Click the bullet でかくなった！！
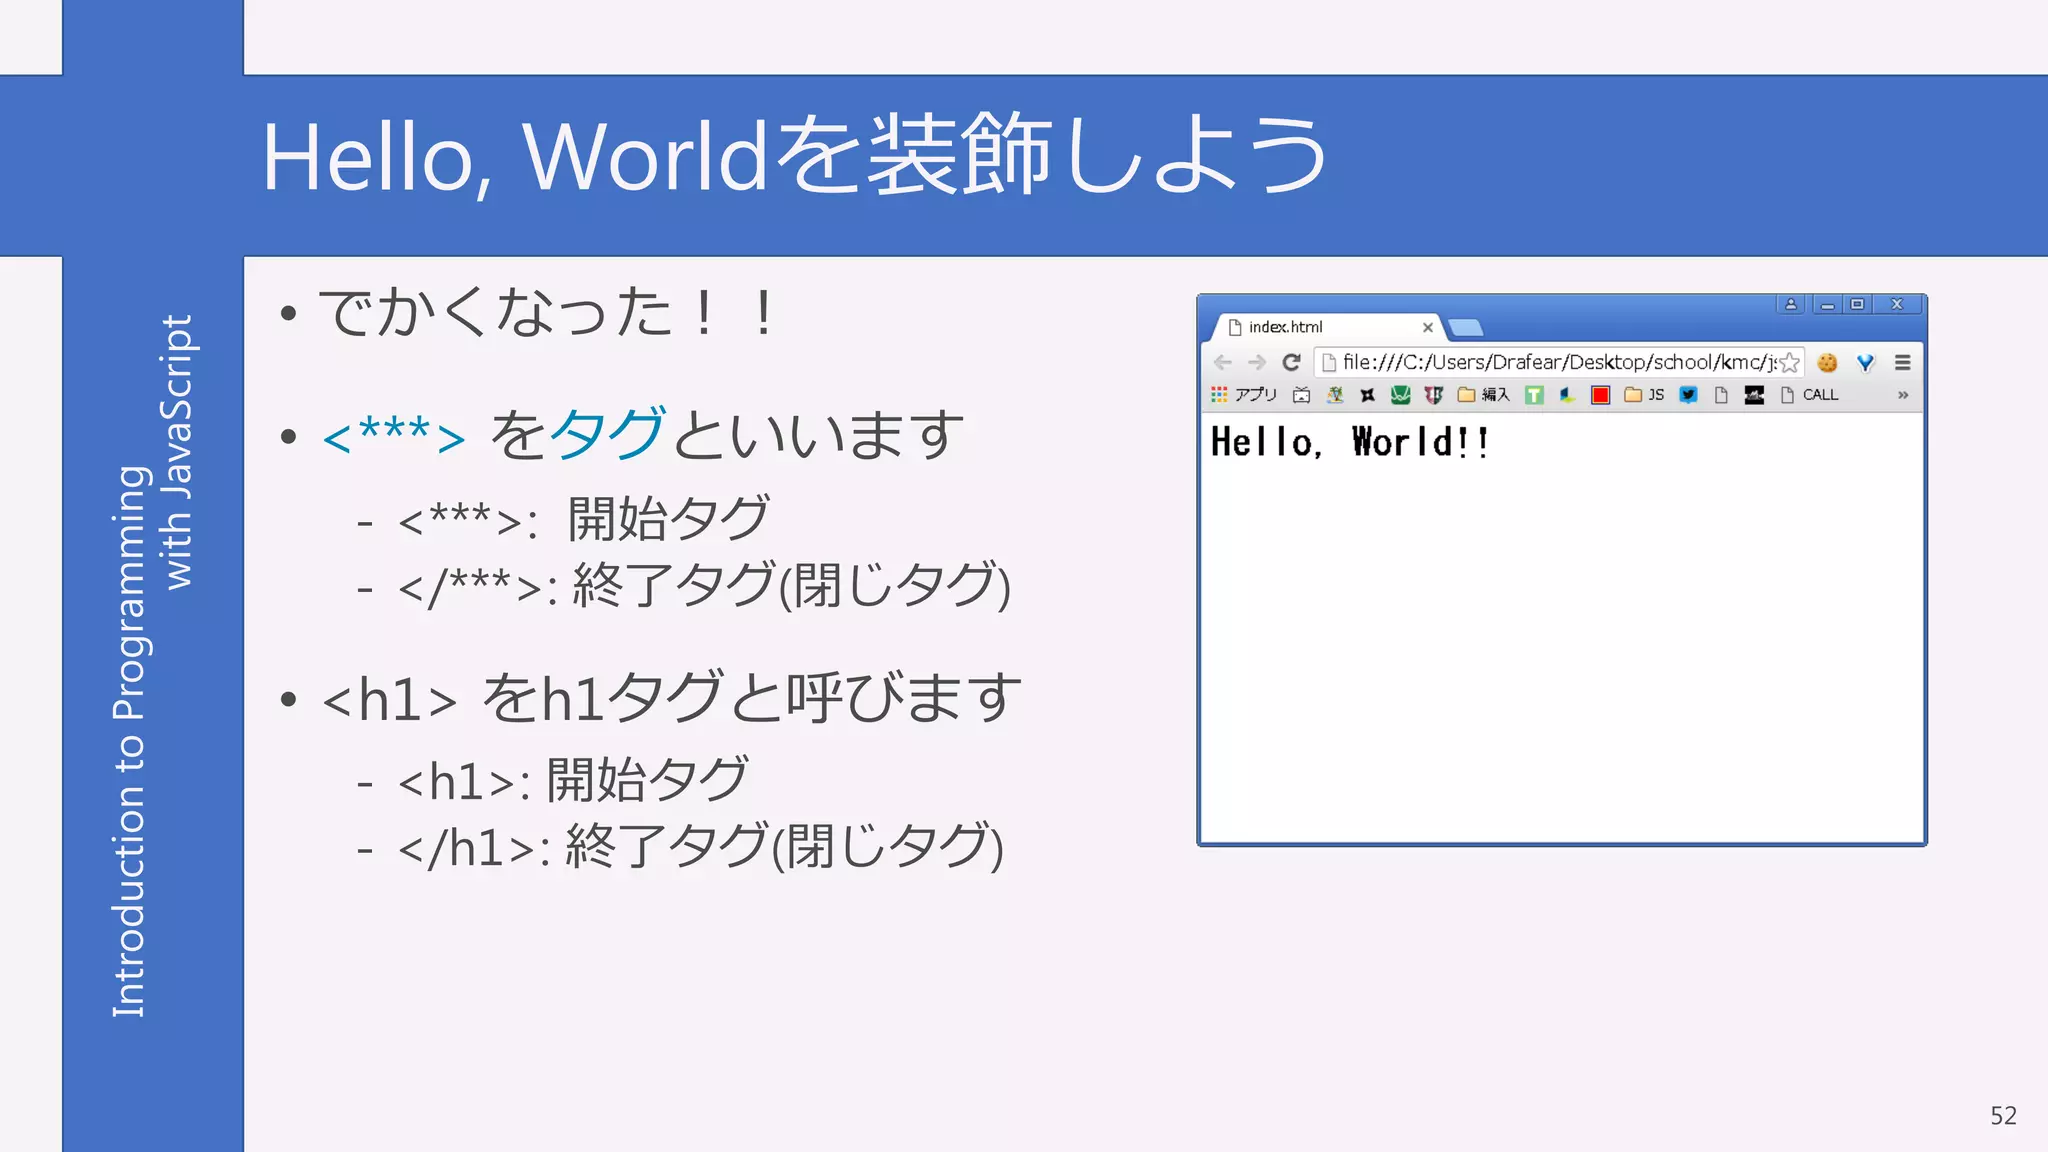The image size is (2048, 1152). click(x=548, y=313)
